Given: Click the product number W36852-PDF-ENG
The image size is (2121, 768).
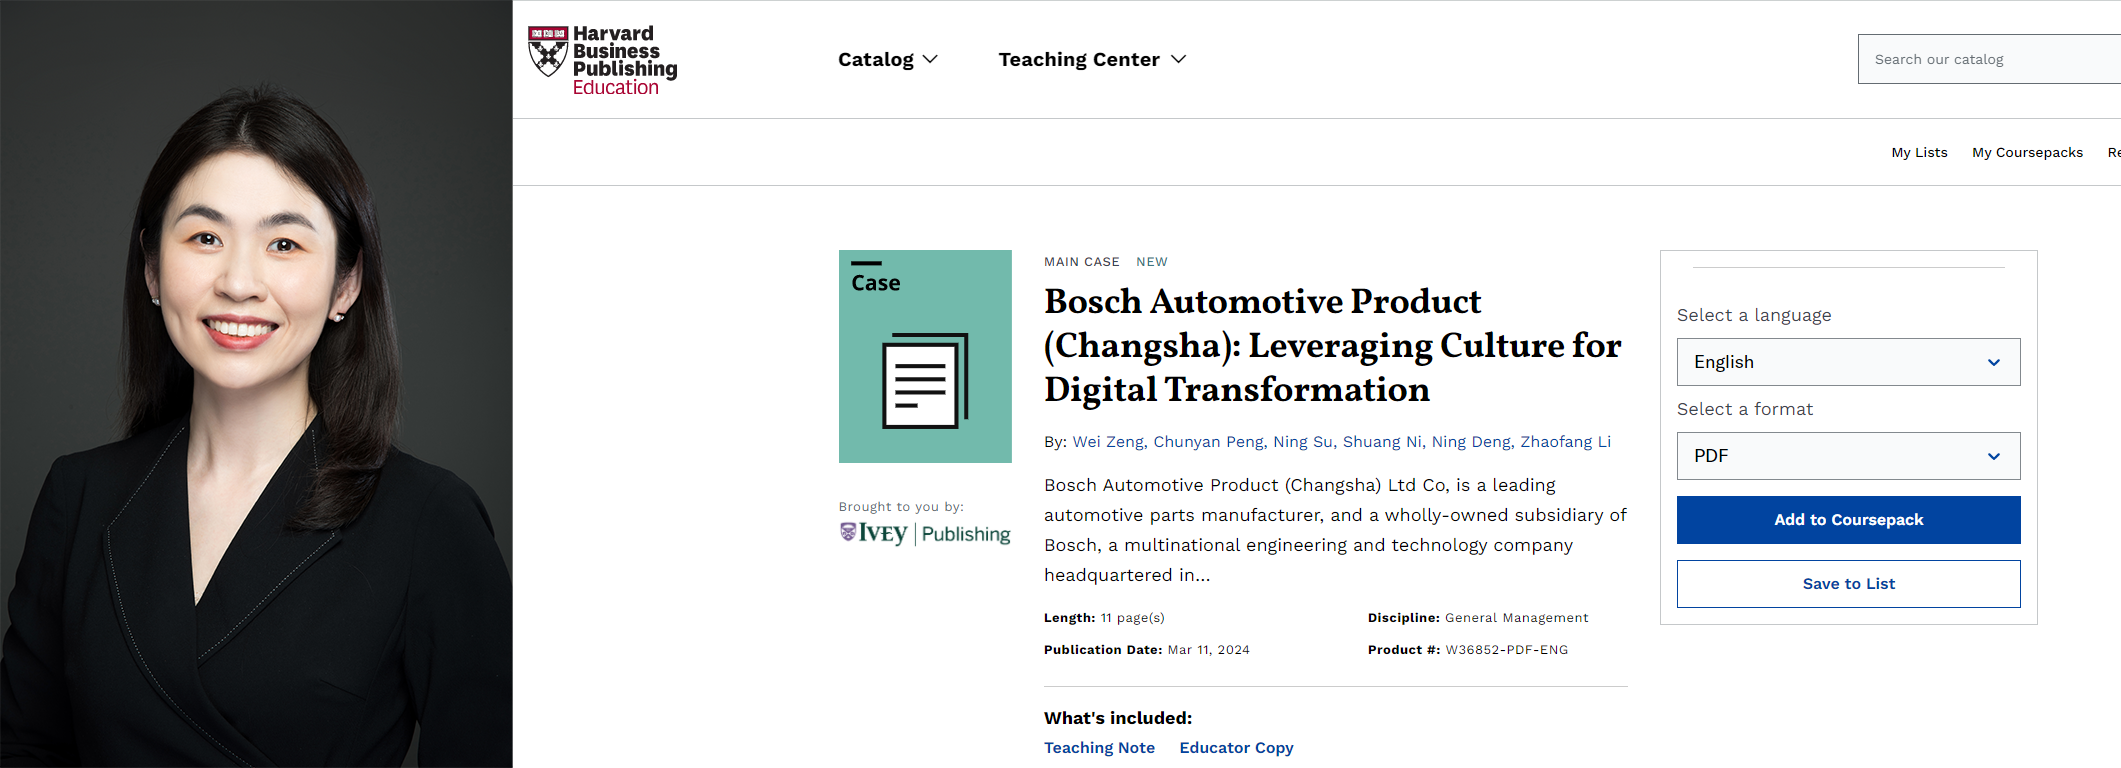Looking at the screenshot, I should (x=1506, y=650).
